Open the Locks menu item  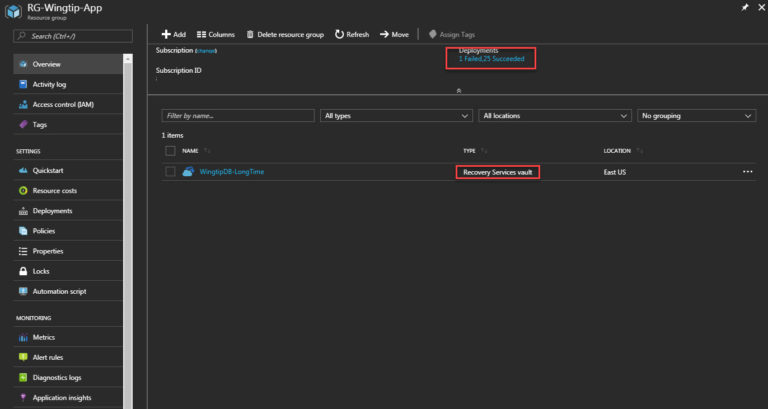68,271
